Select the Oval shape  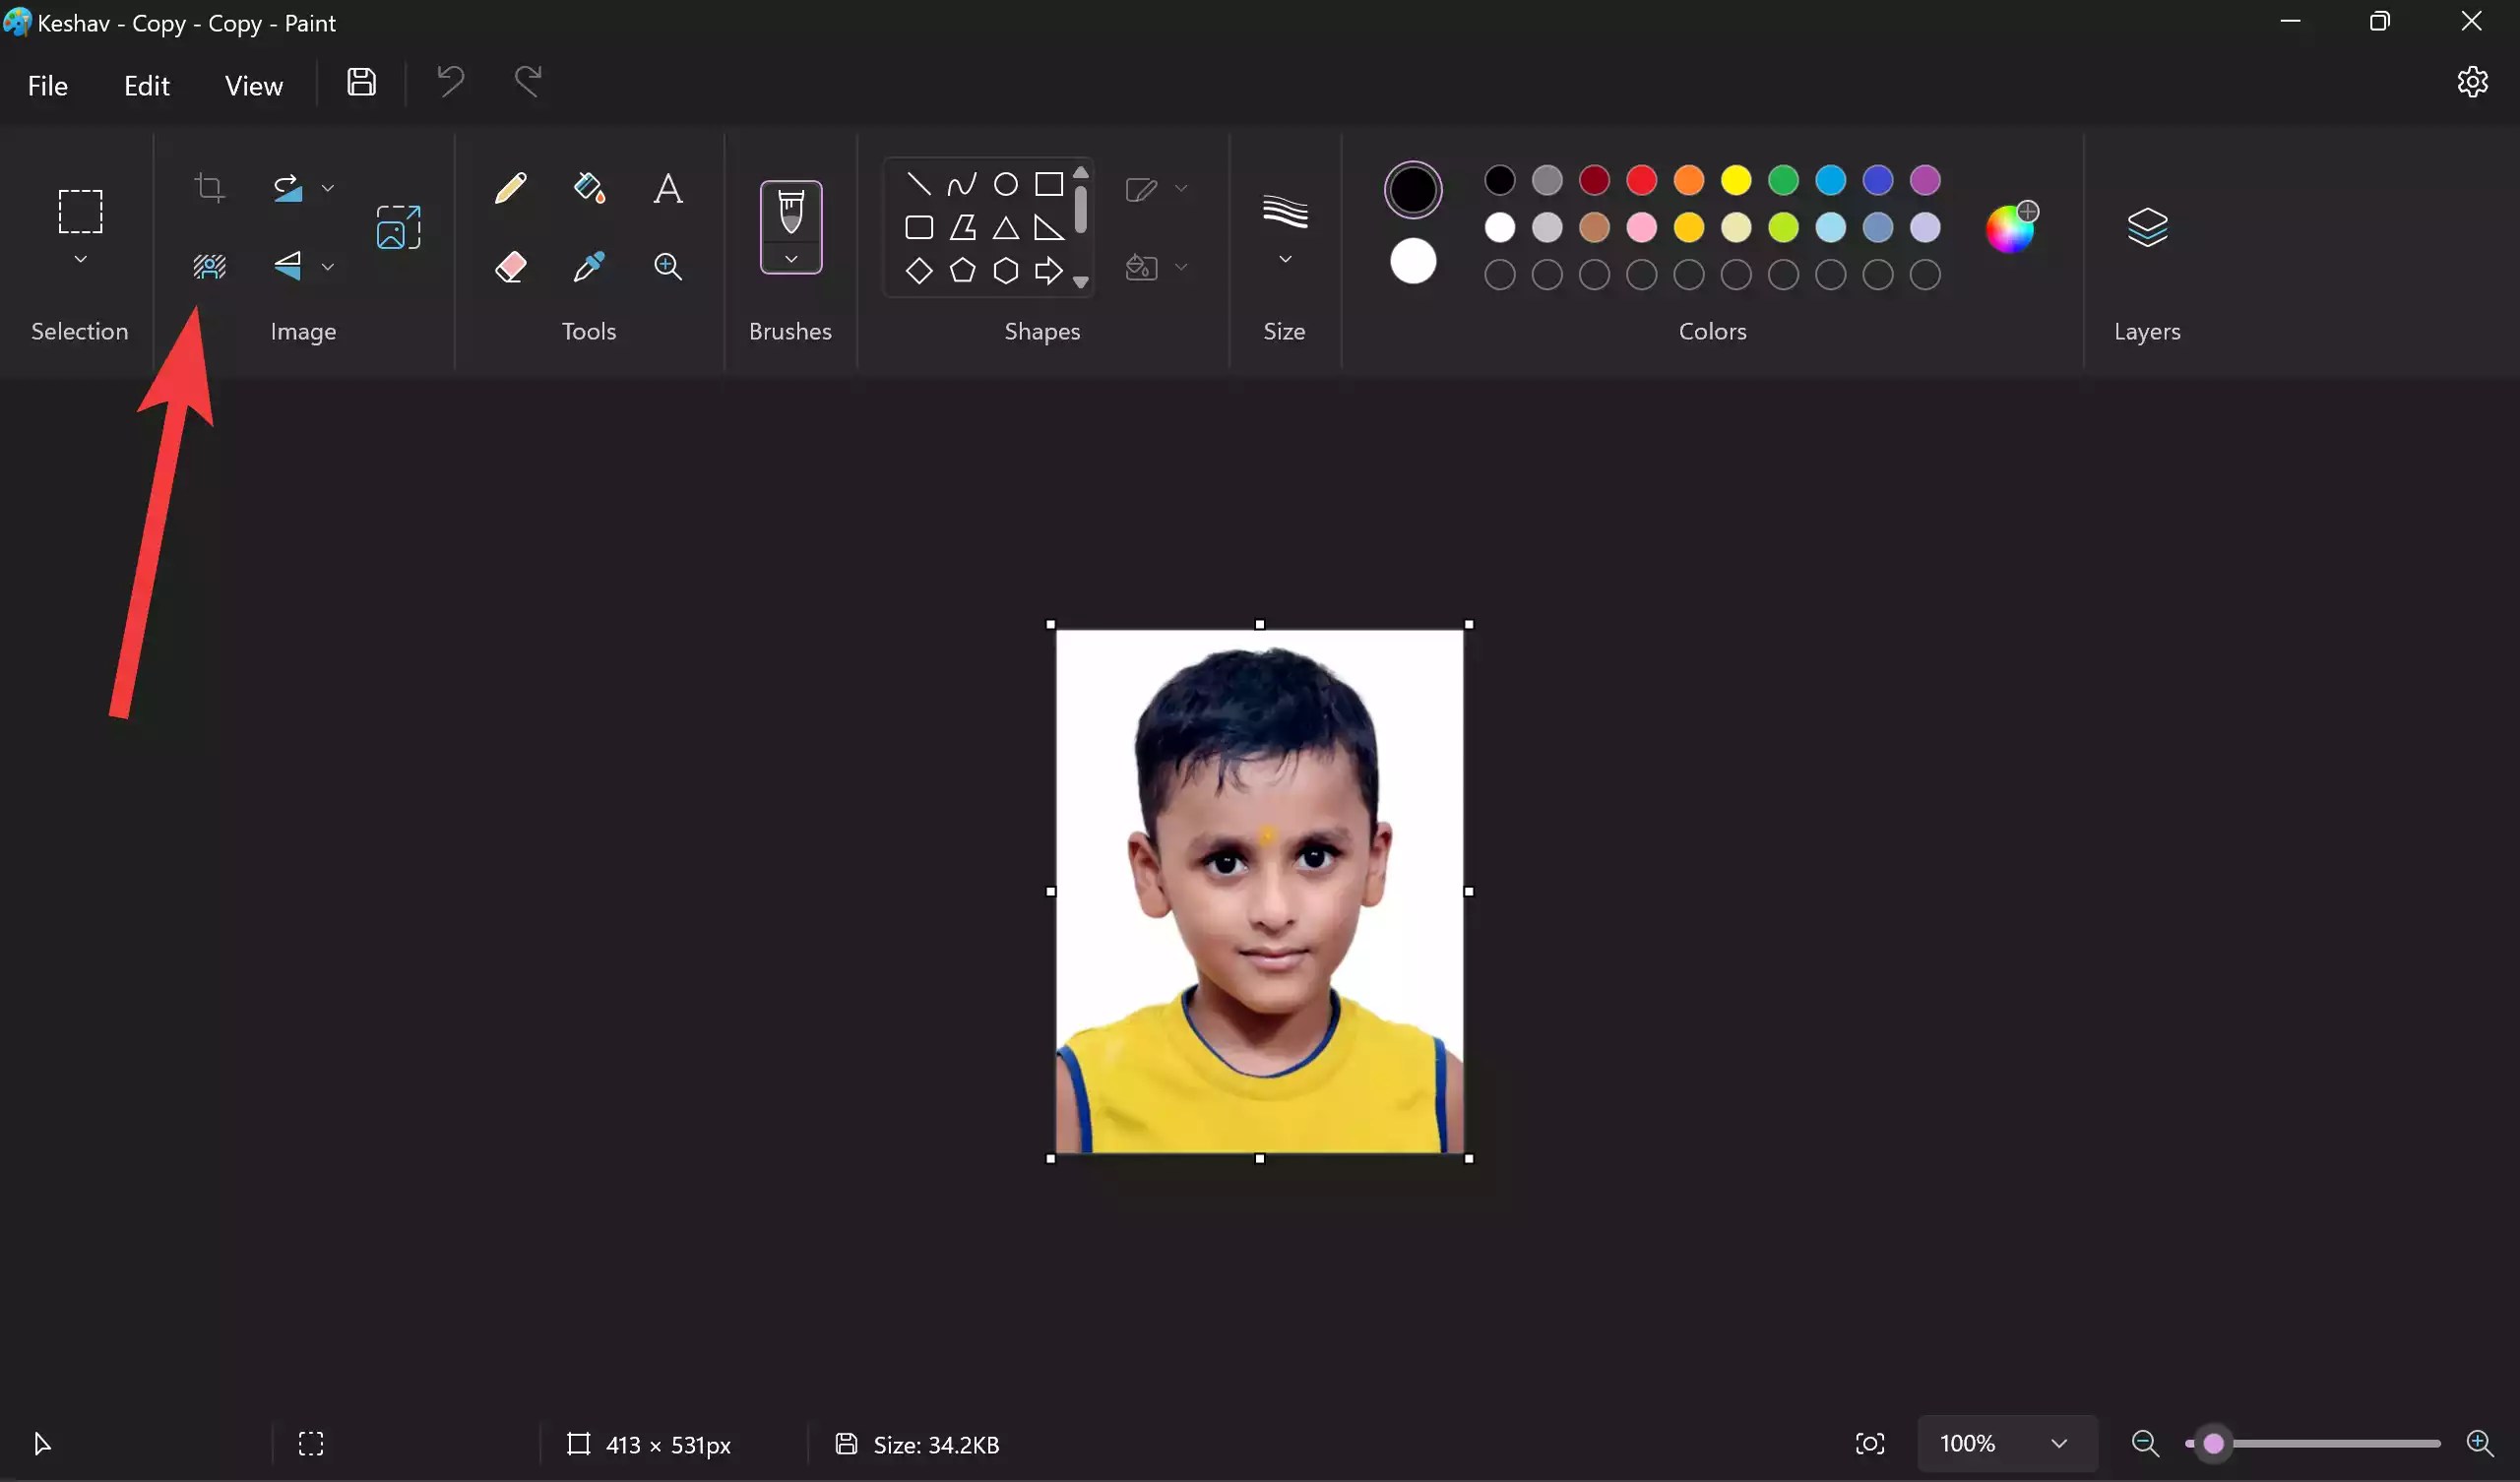1006,183
